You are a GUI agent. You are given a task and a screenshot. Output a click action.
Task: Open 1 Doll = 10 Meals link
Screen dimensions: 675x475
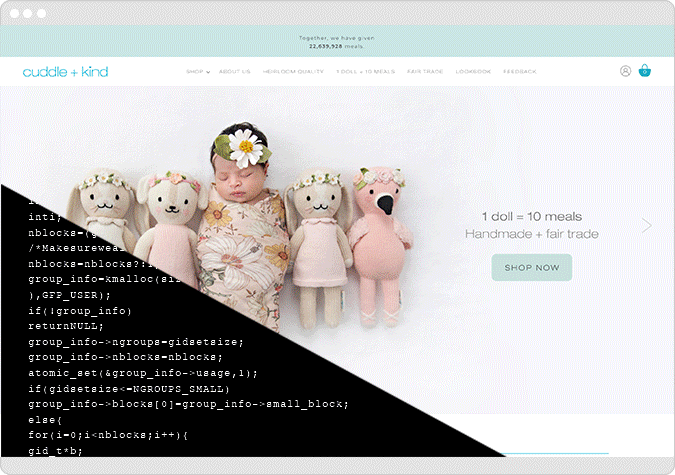coord(365,72)
